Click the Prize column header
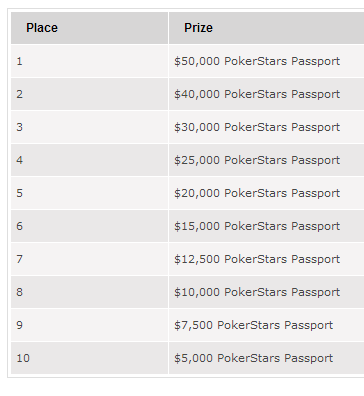This screenshot has width=364, height=396. [266, 28]
